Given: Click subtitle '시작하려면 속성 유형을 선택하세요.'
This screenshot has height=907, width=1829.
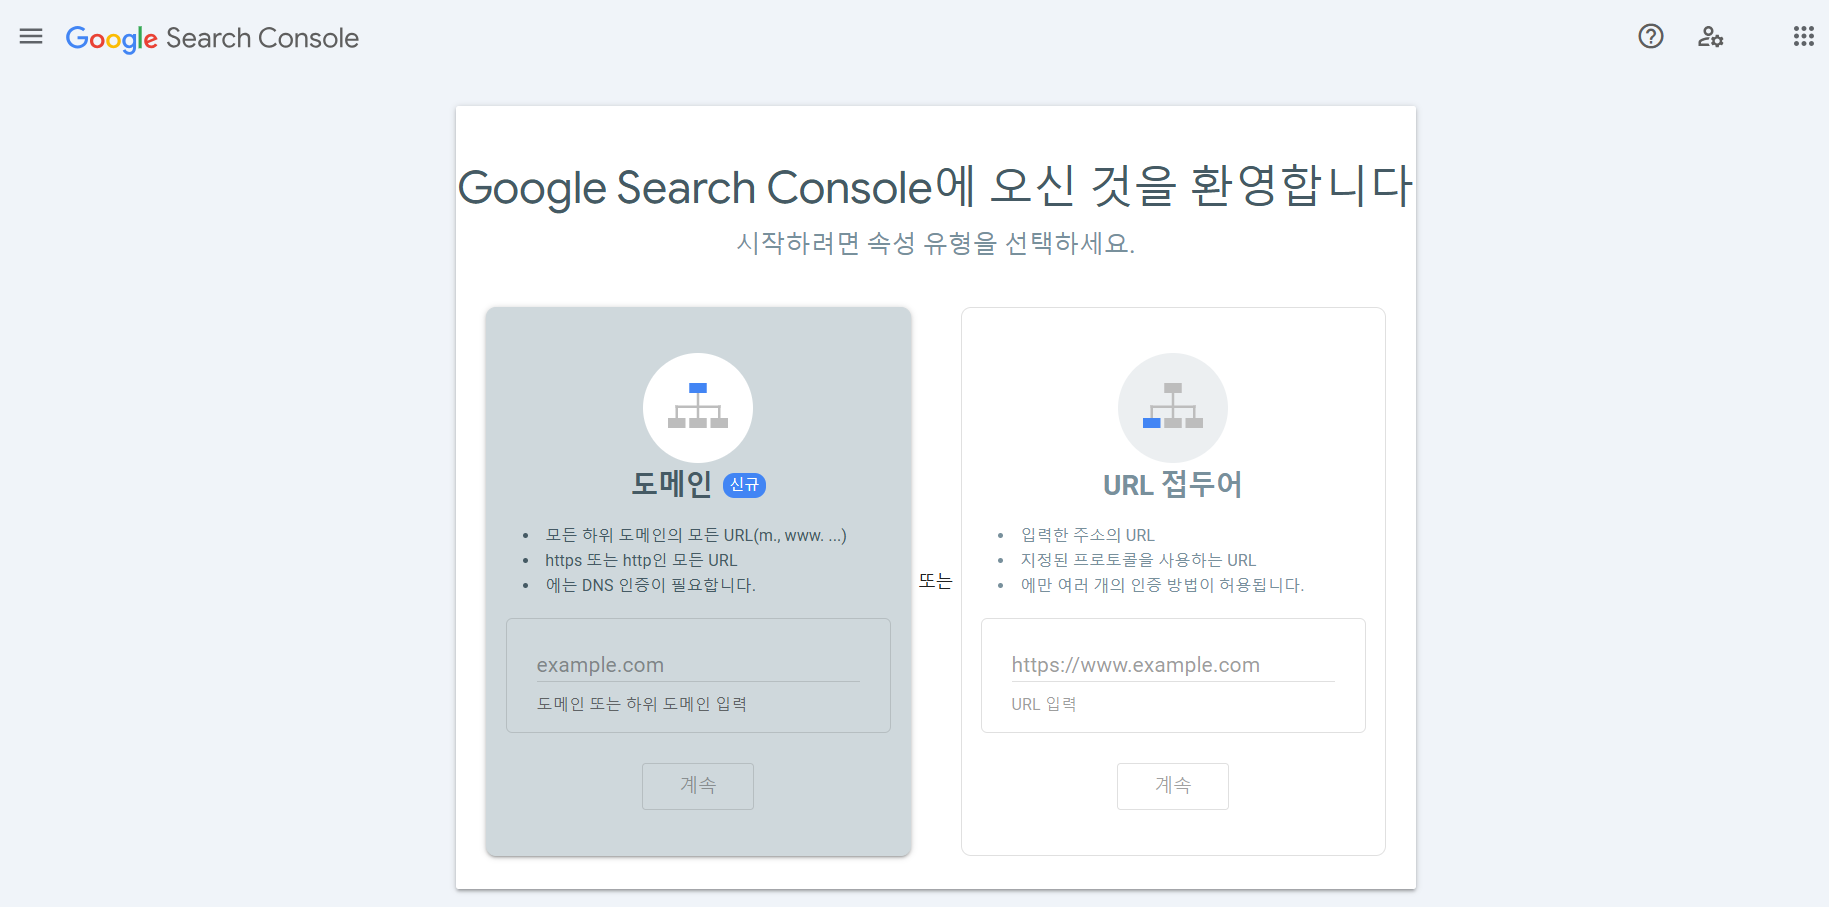Looking at the screenshot, I should coord(936,243).
